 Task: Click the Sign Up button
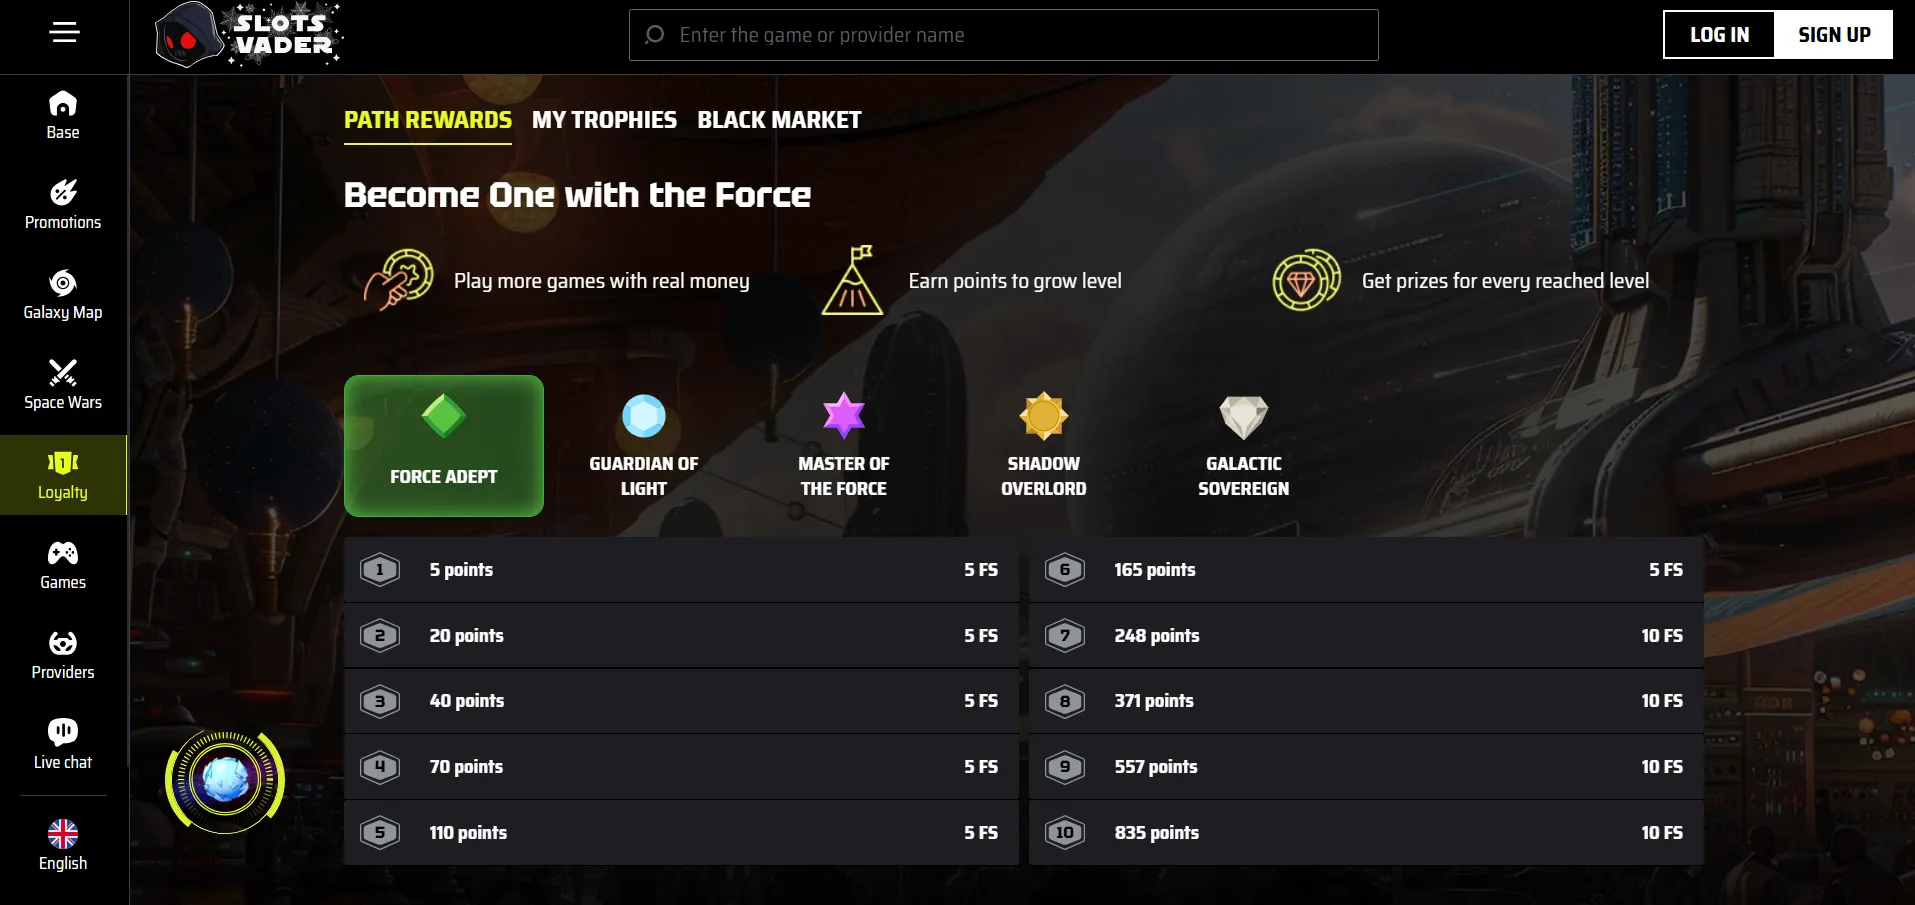pos(1834,35)
